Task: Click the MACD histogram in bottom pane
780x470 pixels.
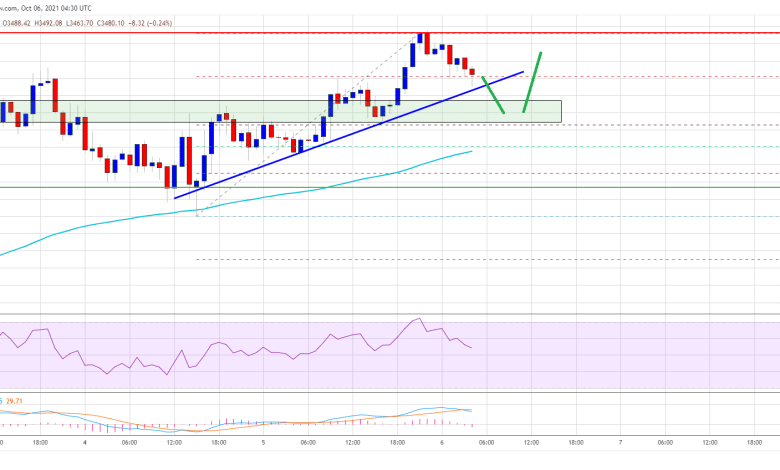Action: pyautogui.click(x=228, y=421)
